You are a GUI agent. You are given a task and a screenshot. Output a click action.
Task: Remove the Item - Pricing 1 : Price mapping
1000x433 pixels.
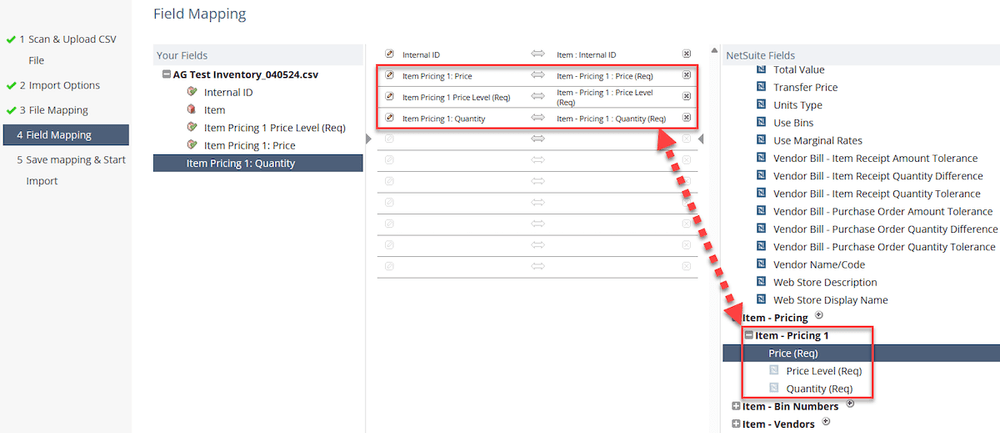[686, 75]
